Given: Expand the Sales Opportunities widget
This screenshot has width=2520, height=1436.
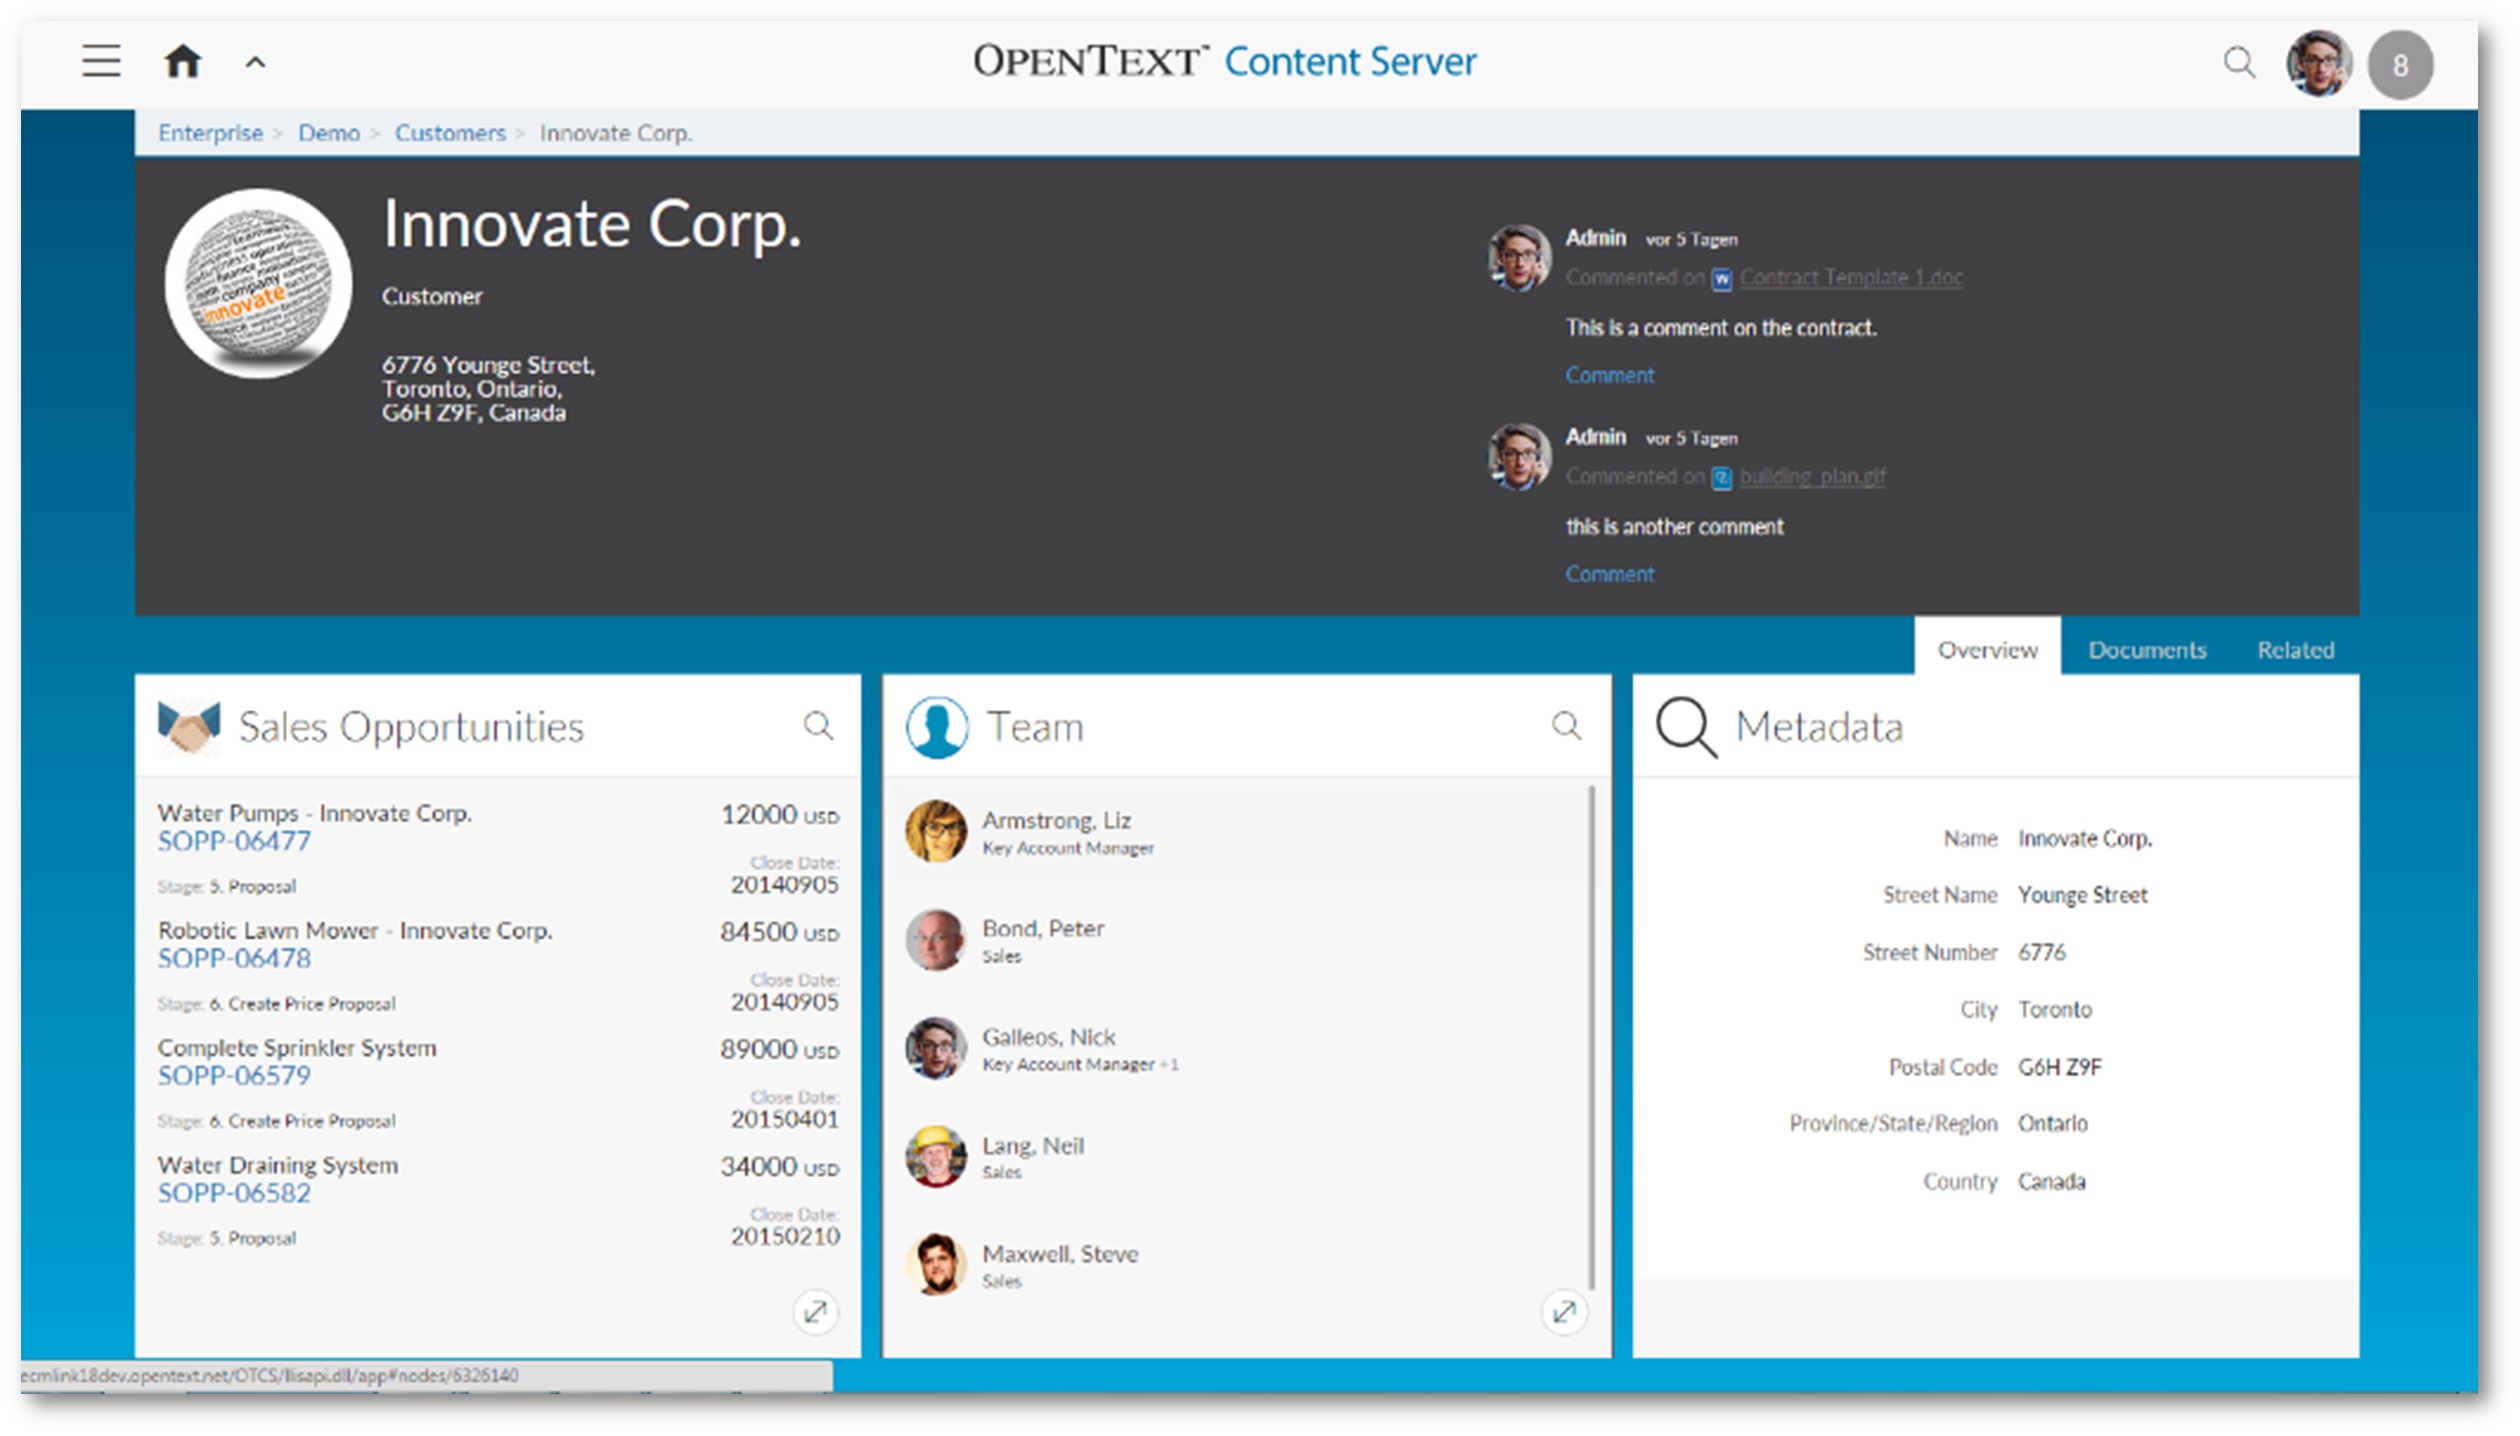Looking at the screenshot, I should [x=816, y=1311].
